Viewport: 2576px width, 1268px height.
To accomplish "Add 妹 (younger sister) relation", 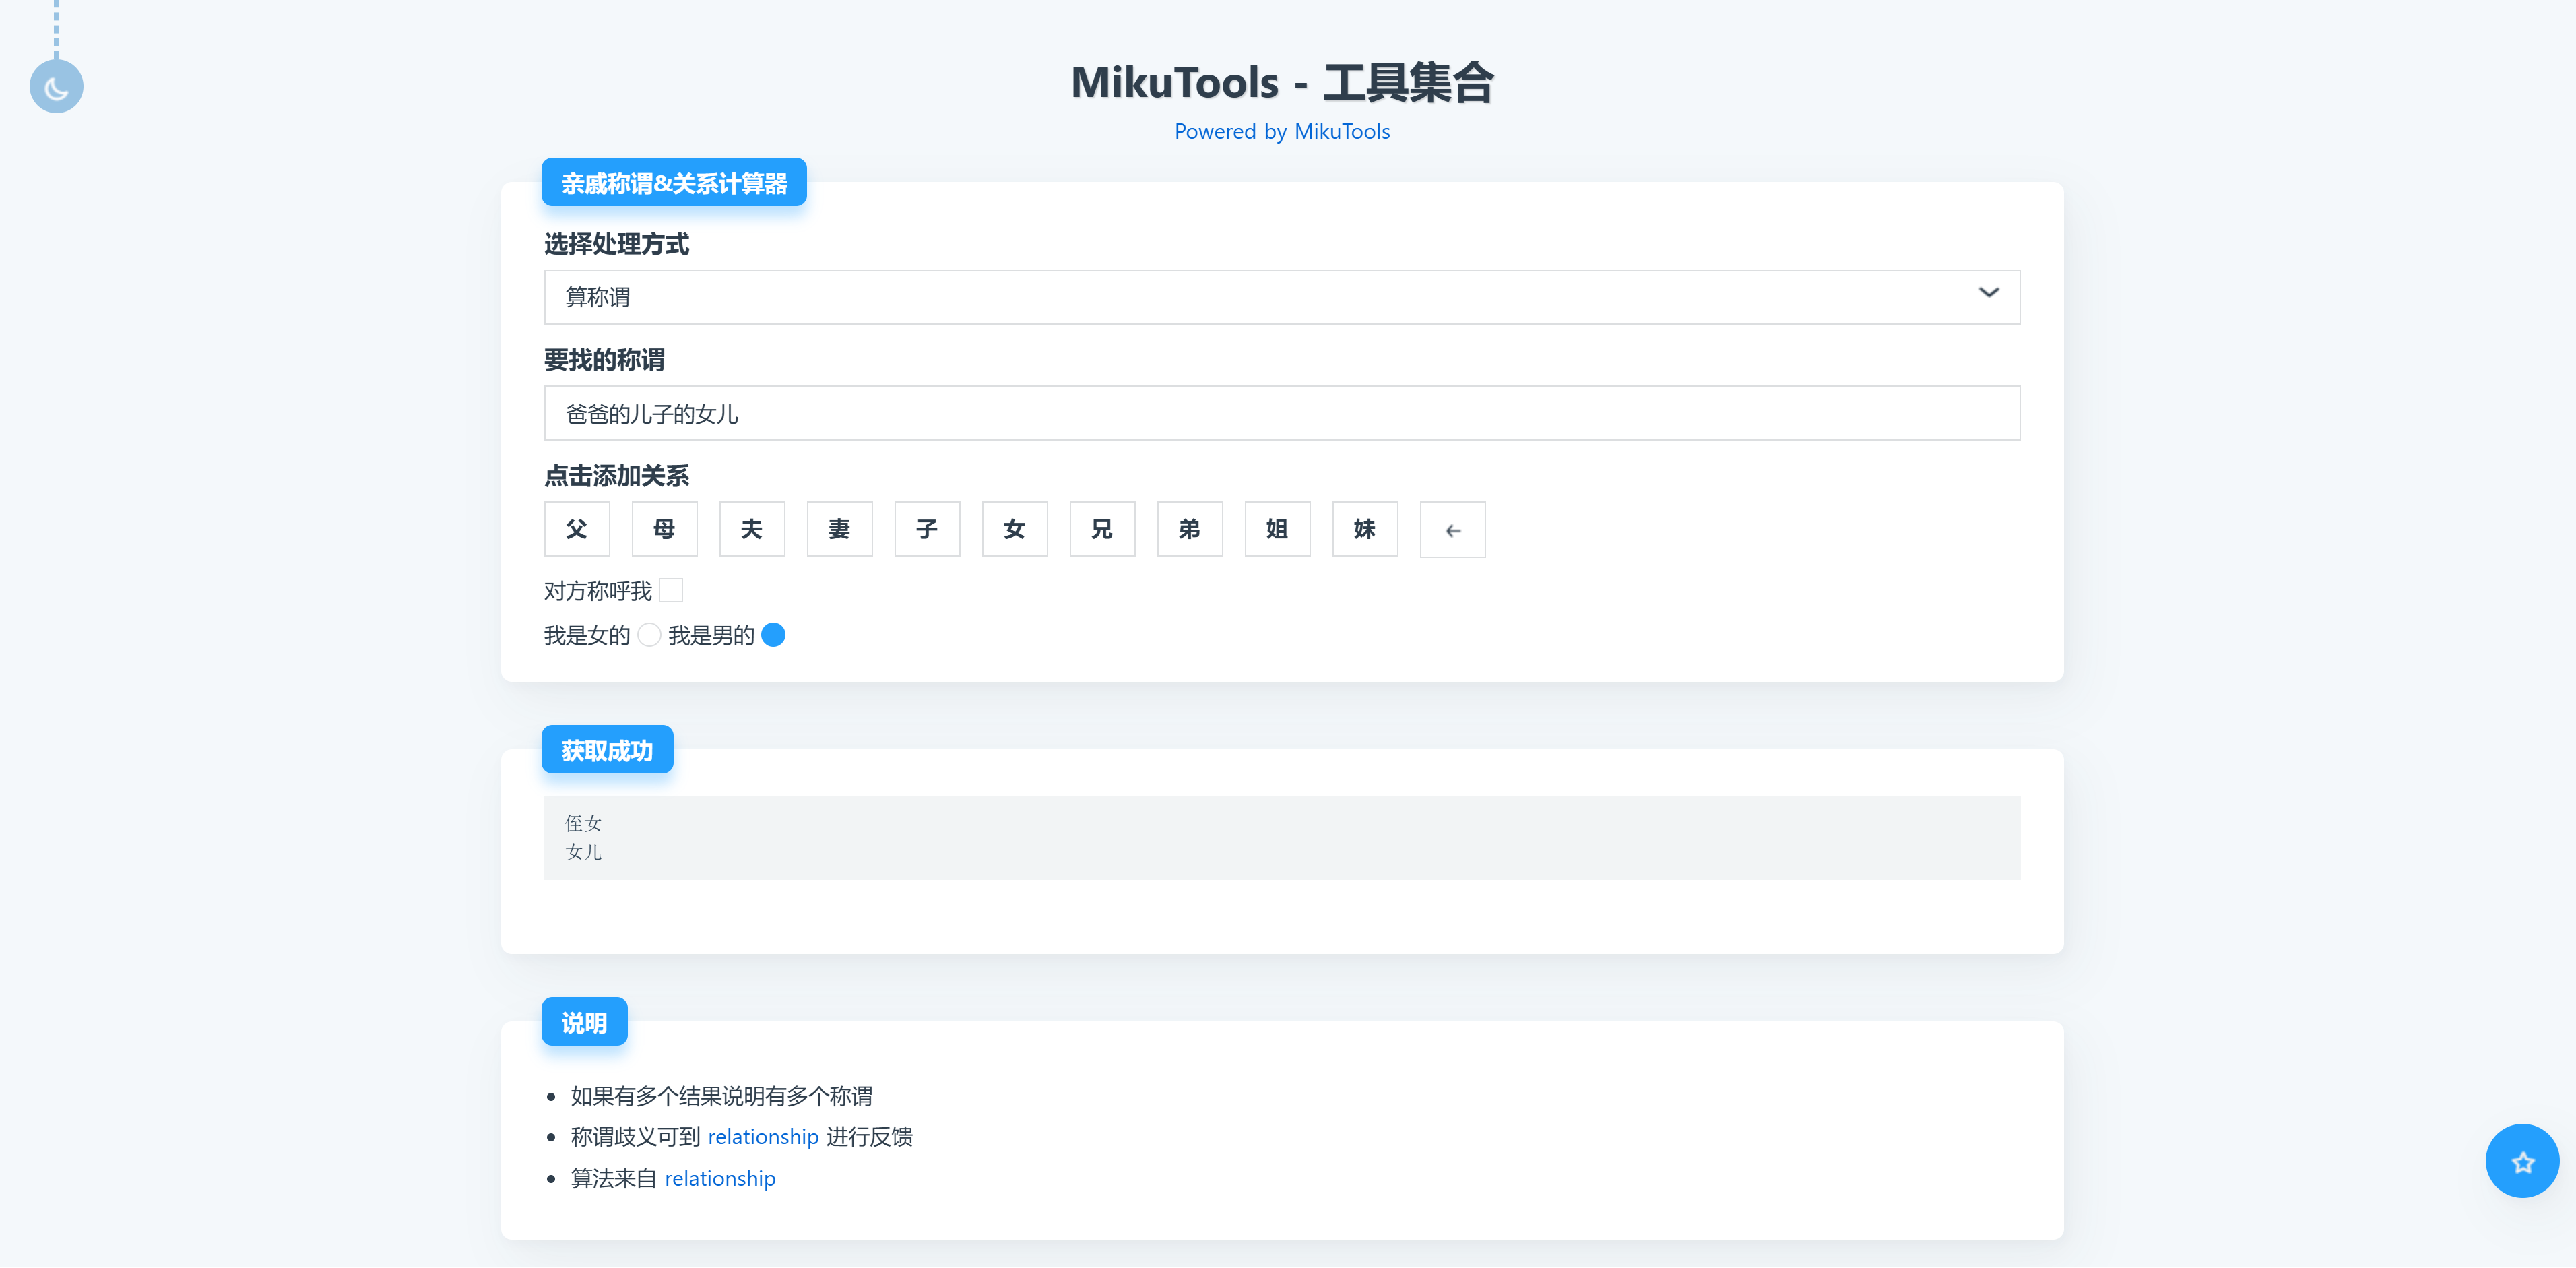I will pyautogui.click(x=1364, y=529).
